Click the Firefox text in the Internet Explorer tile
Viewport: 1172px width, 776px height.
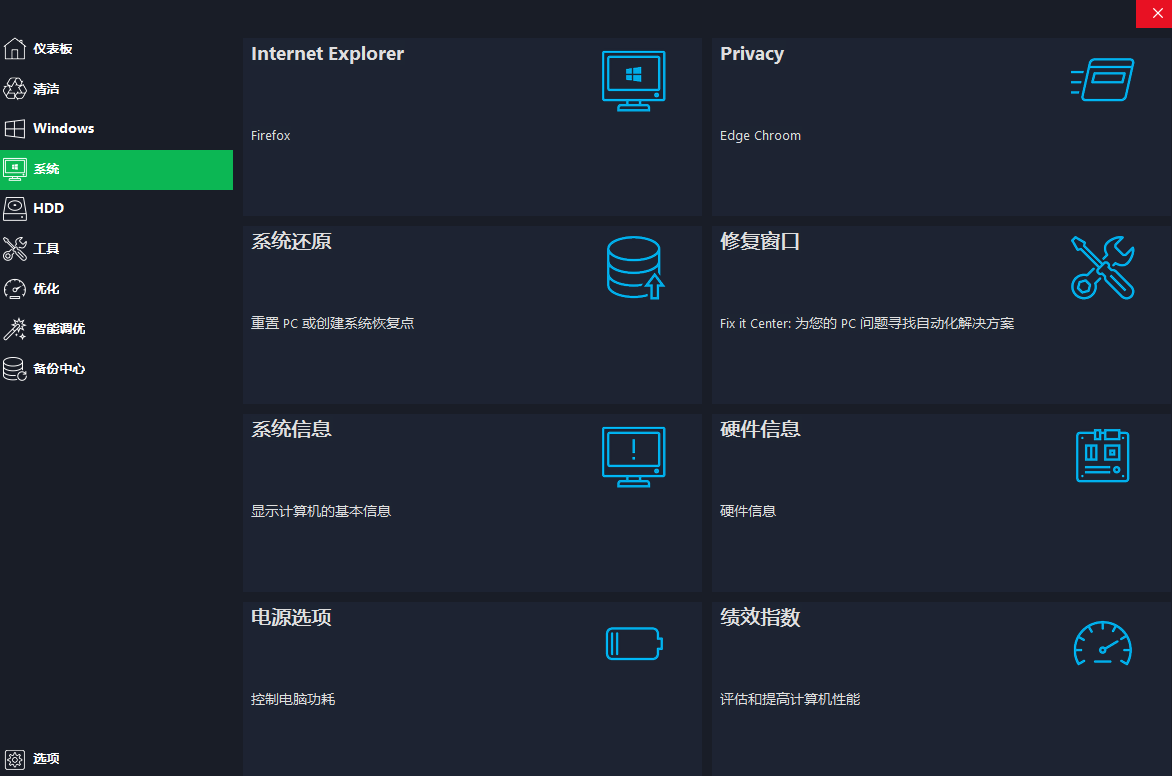click(271, 136)
